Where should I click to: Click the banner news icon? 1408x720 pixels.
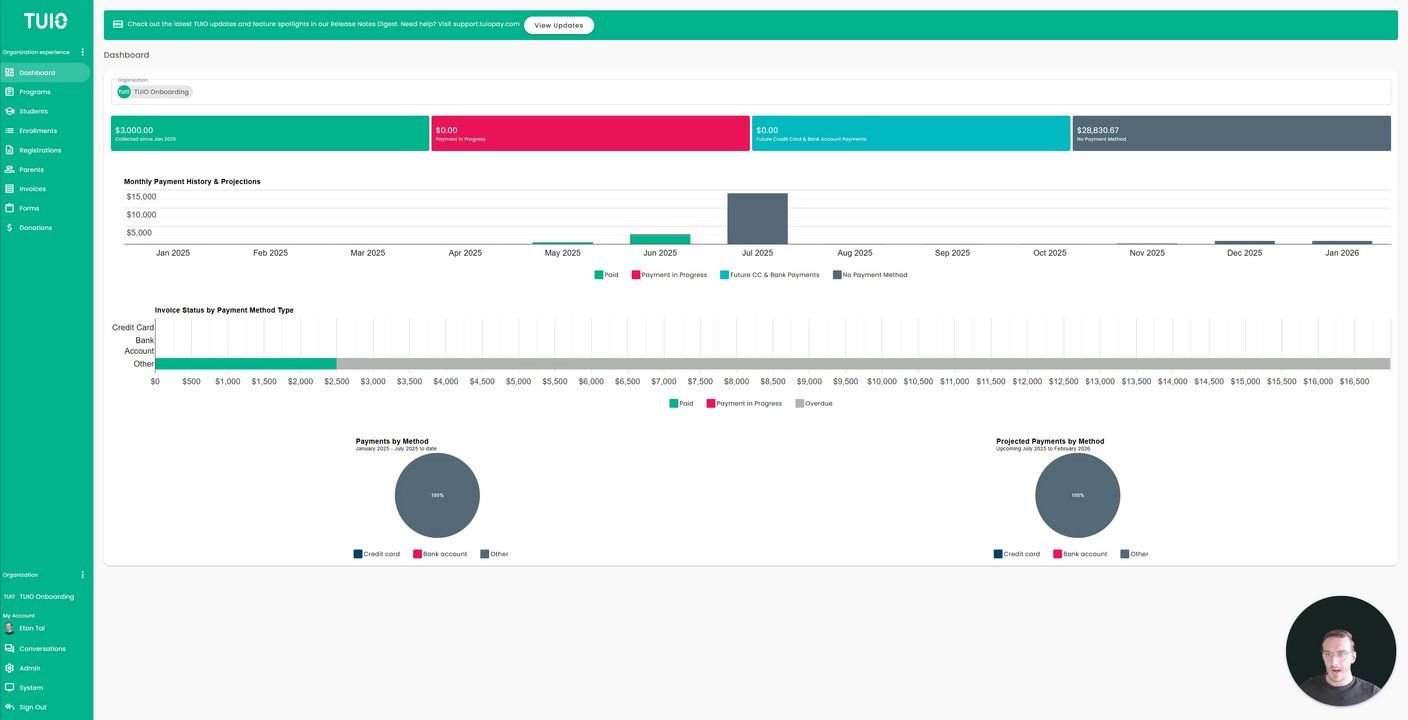click(118, 24)
